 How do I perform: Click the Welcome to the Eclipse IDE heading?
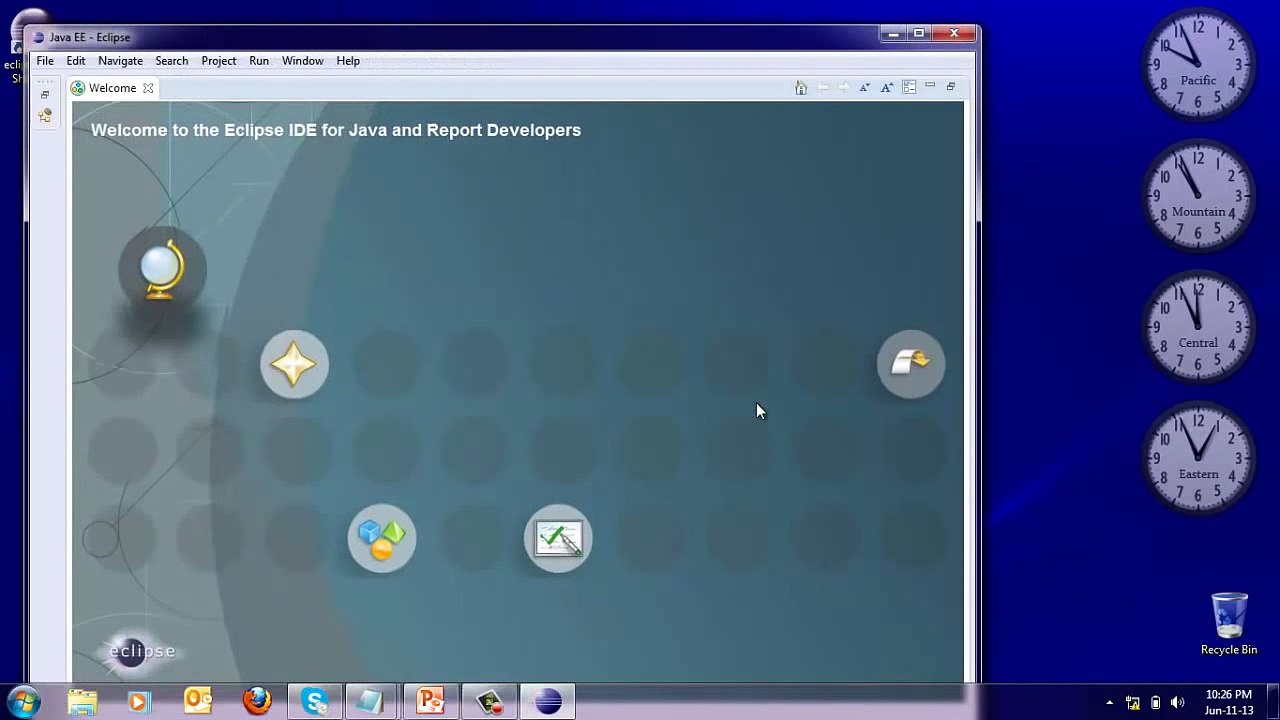[x=336, y=130]
